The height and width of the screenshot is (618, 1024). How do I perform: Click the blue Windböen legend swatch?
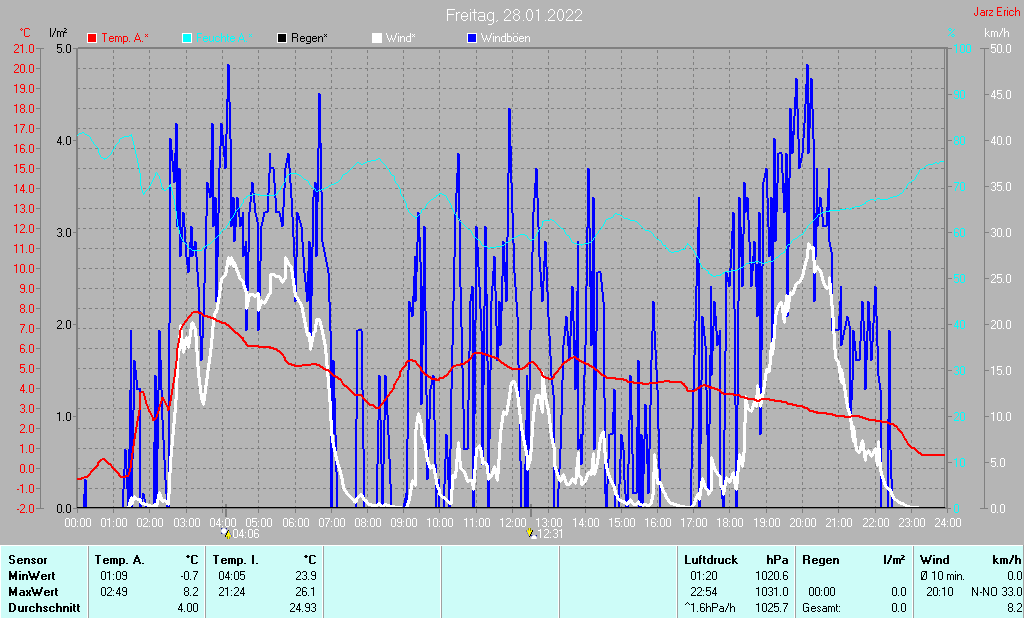(x=472, y=38)
